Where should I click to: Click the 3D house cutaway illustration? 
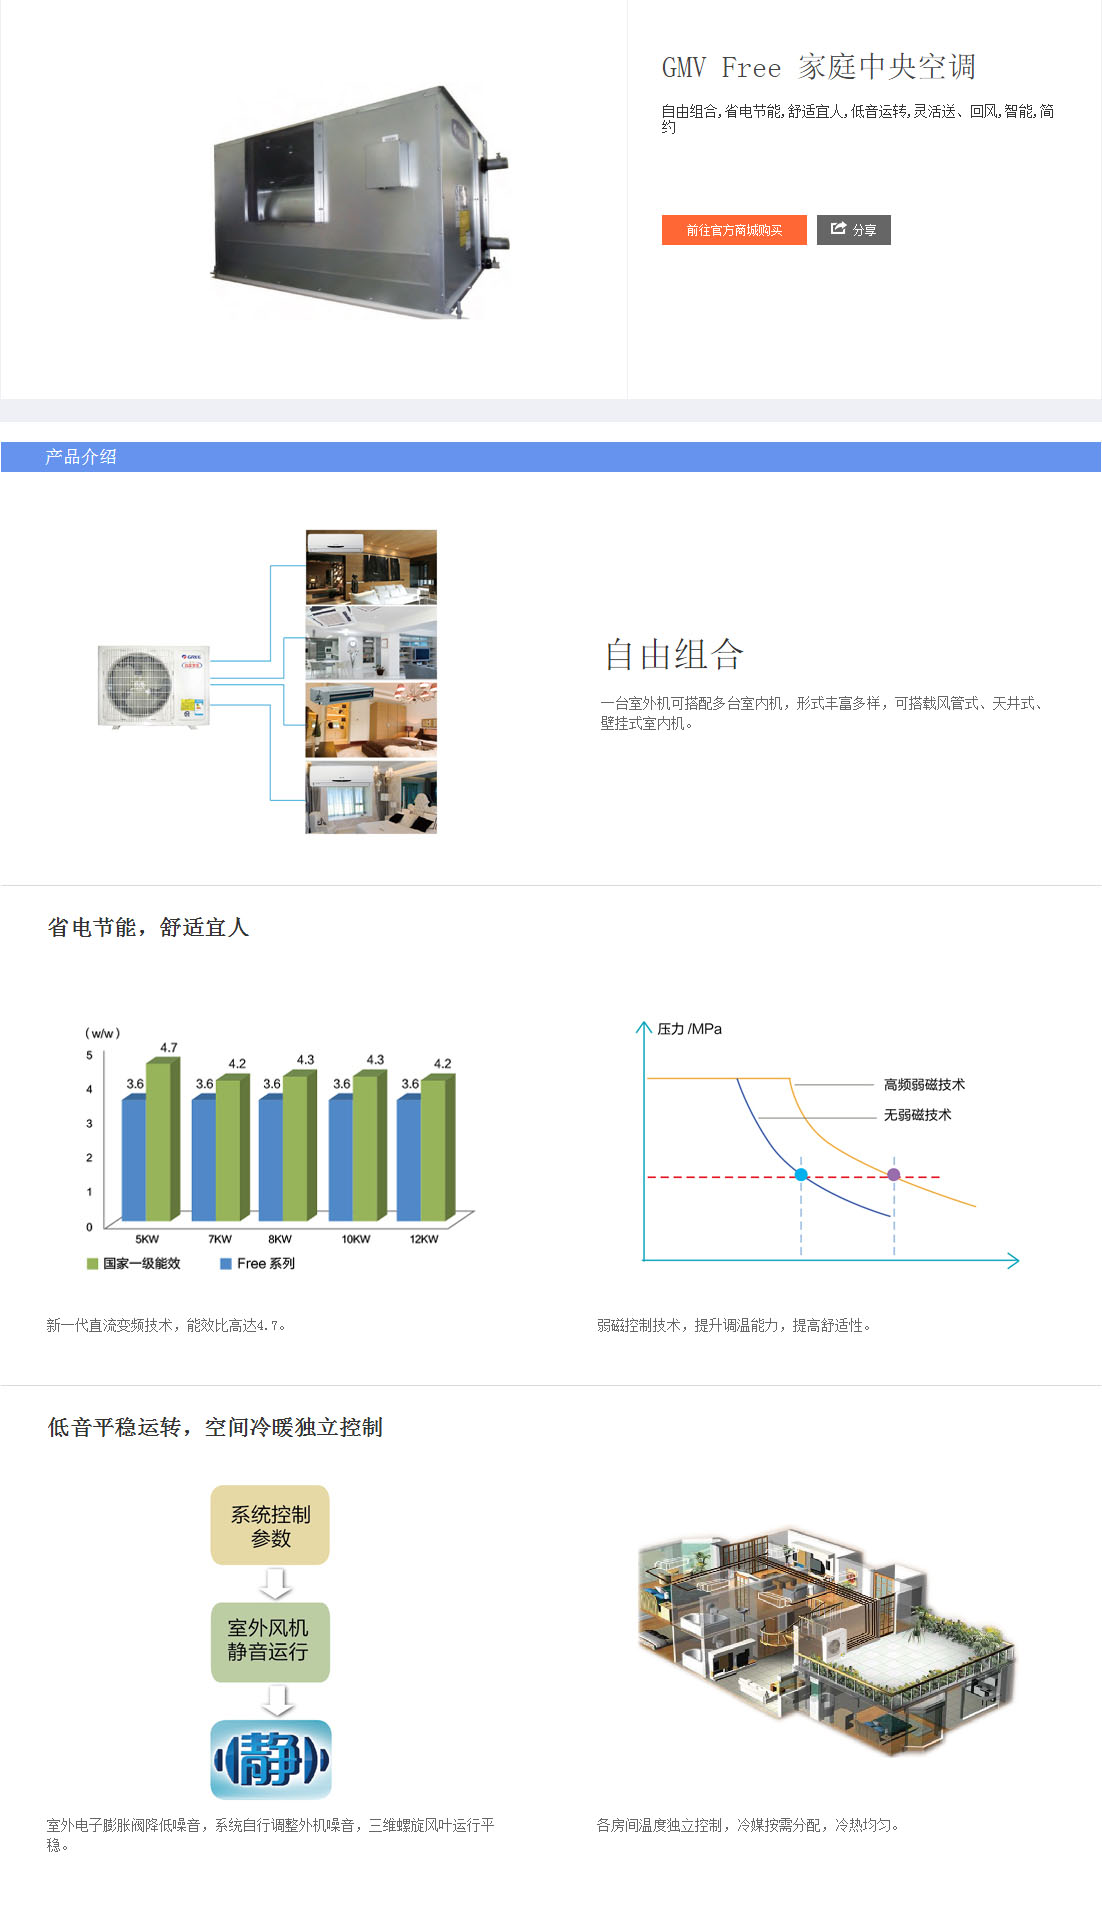[x=825, y=1640]
